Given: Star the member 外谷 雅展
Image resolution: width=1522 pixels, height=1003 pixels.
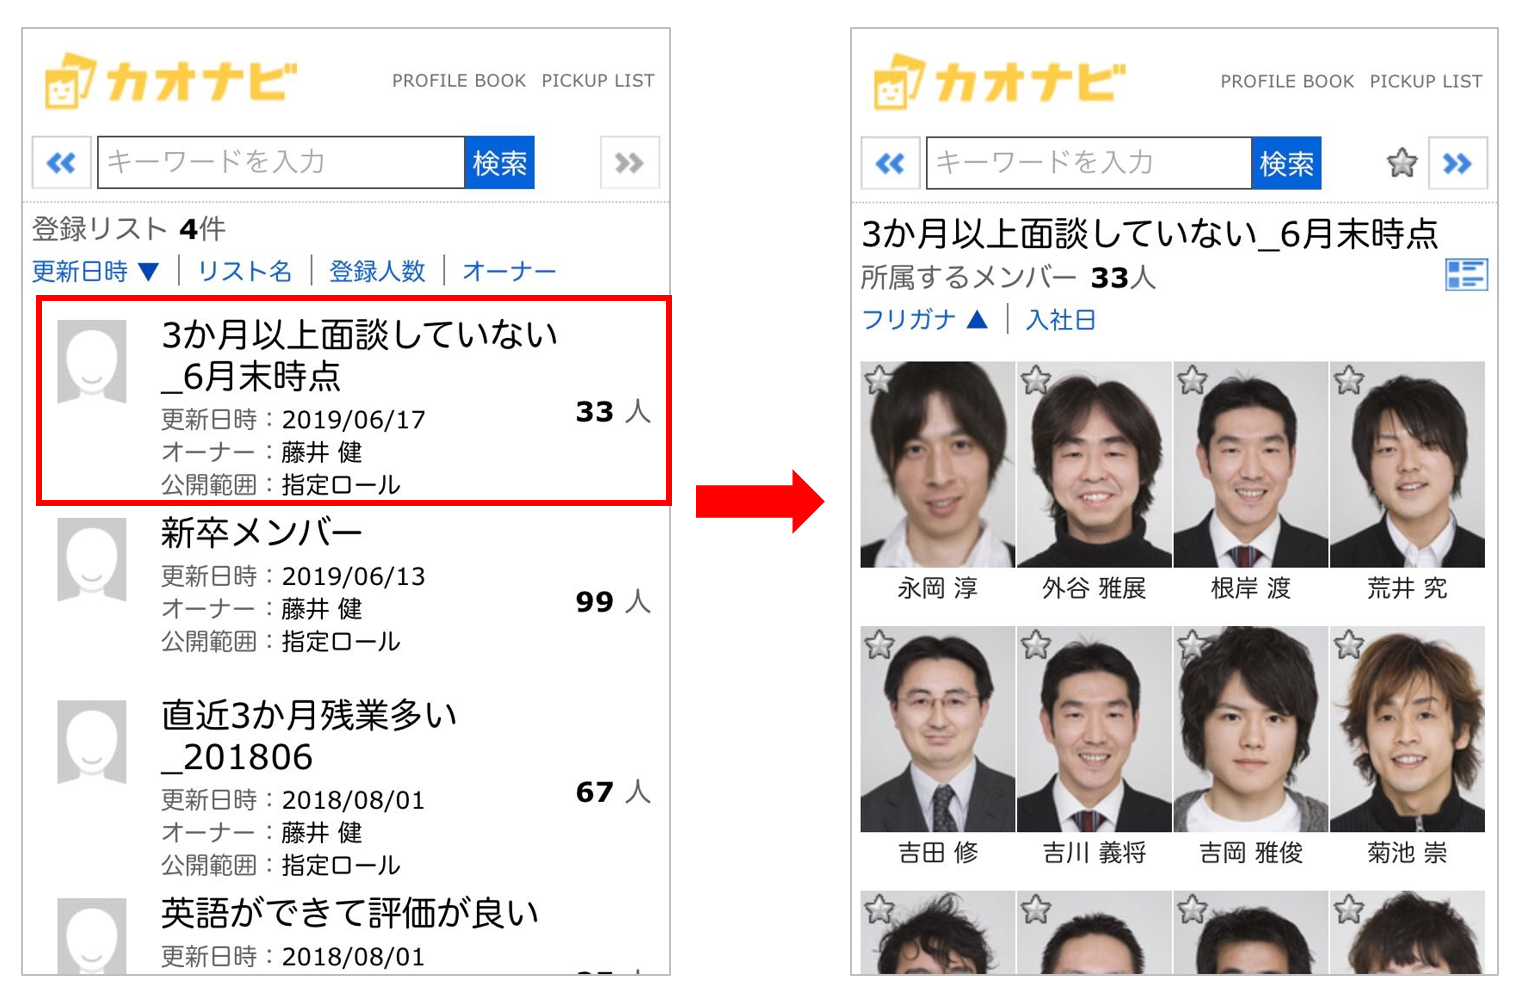Looking at the screenshot, I should tap(1035, 380).
